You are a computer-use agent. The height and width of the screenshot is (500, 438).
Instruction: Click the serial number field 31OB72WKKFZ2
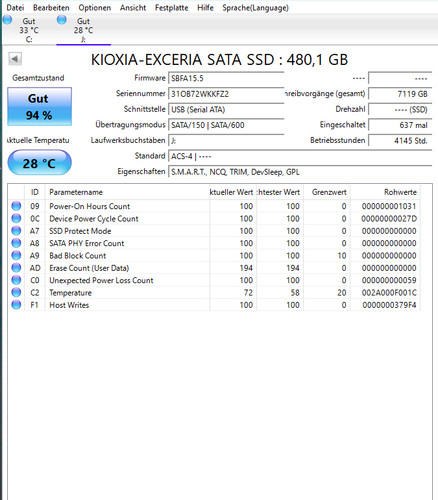[226, 94]
